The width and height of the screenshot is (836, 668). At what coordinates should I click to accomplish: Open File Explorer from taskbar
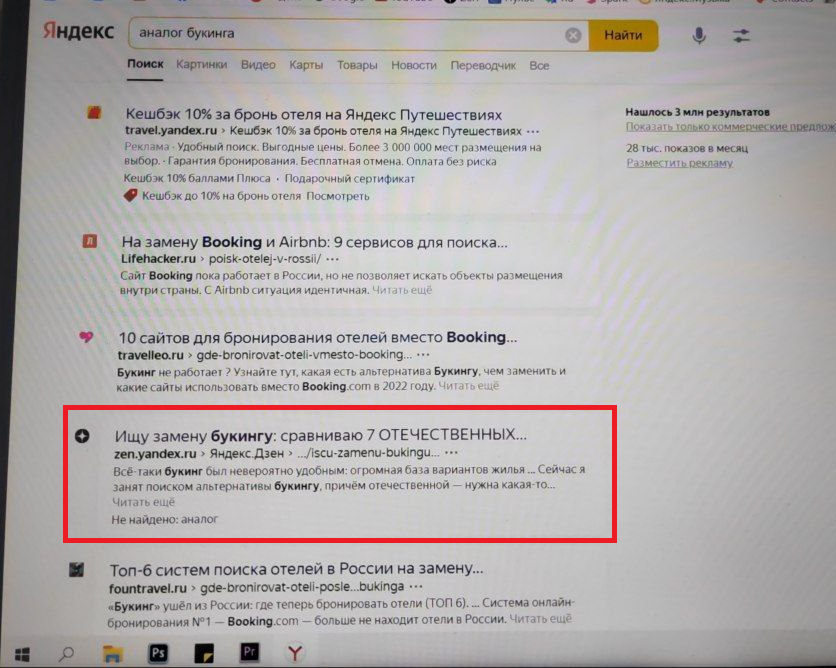[x=112, y=654]
